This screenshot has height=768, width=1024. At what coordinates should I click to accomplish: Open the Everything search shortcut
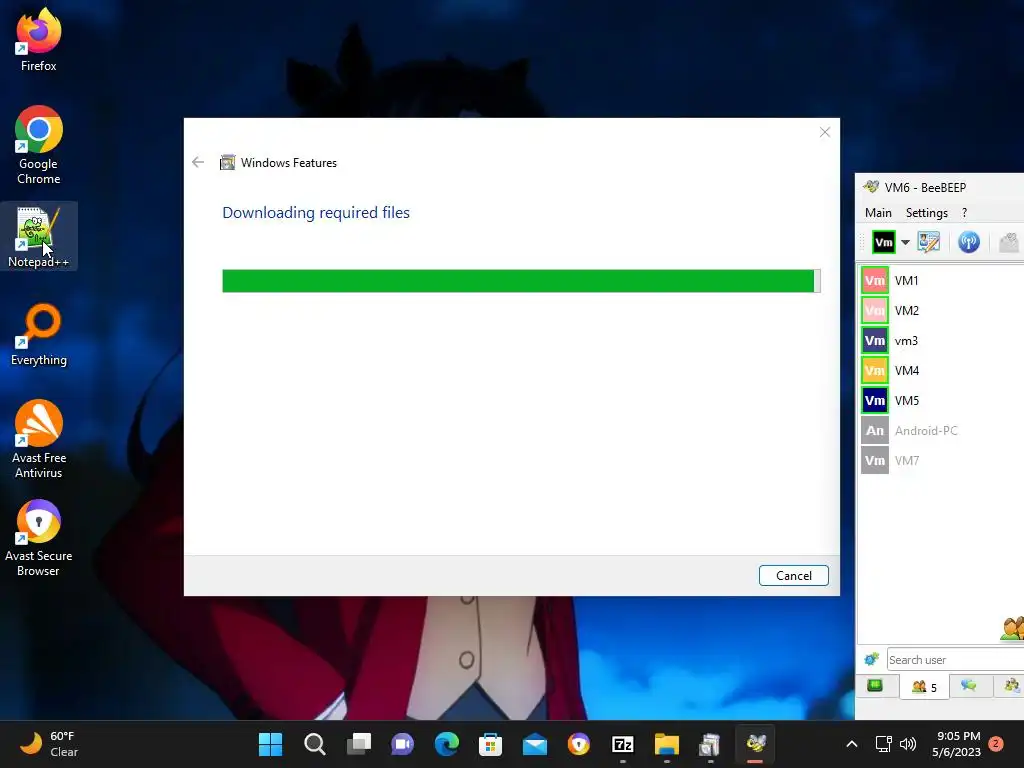point(39,334)
